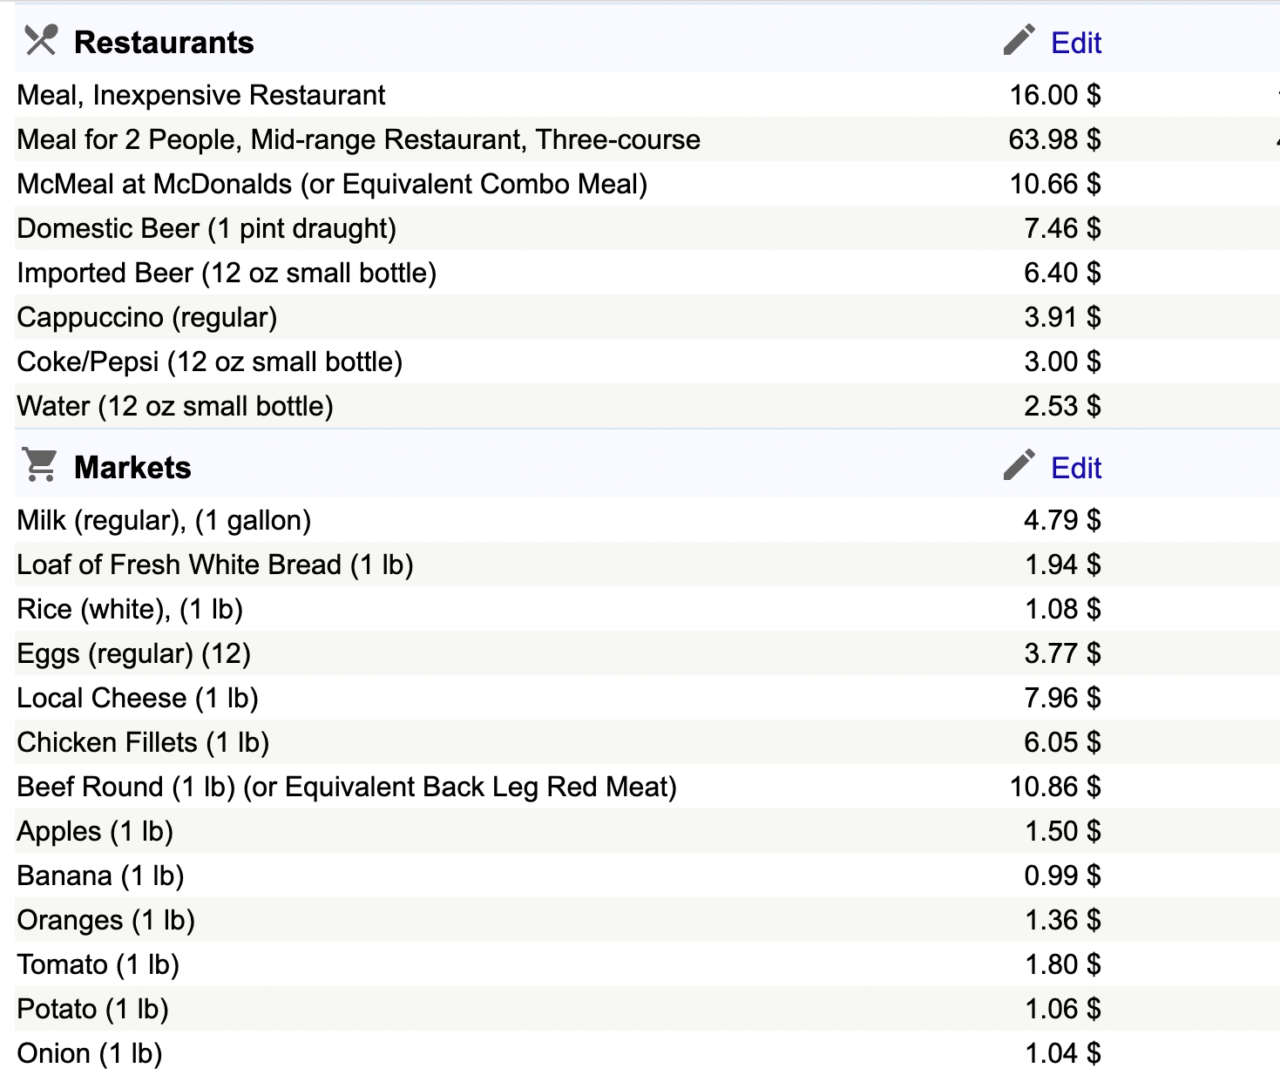Open the Edit link for Restaurants
This screenshot has height=1075, width=1280.
tap(1076, 43)
